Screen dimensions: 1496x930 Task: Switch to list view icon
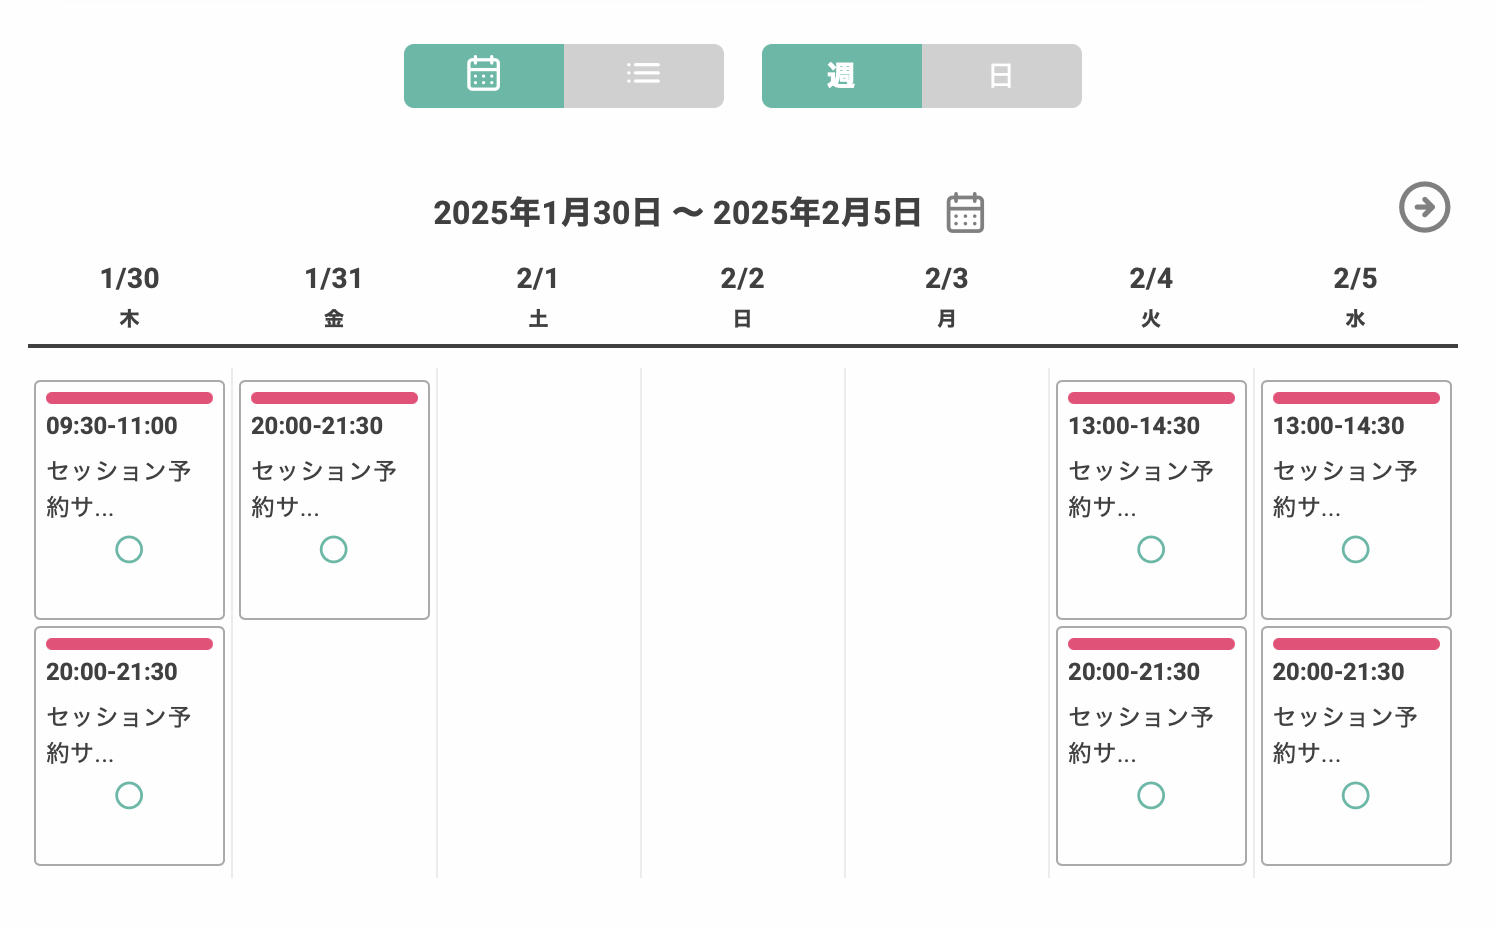tap(643, 75)
